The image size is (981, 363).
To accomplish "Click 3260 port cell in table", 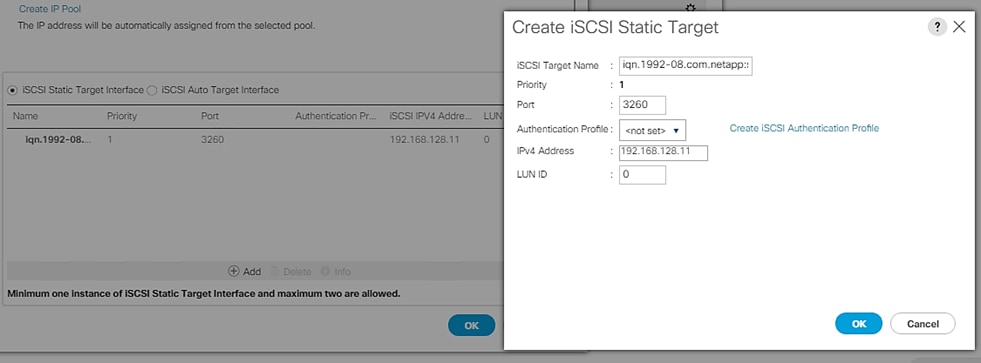I will coord(212,140).
